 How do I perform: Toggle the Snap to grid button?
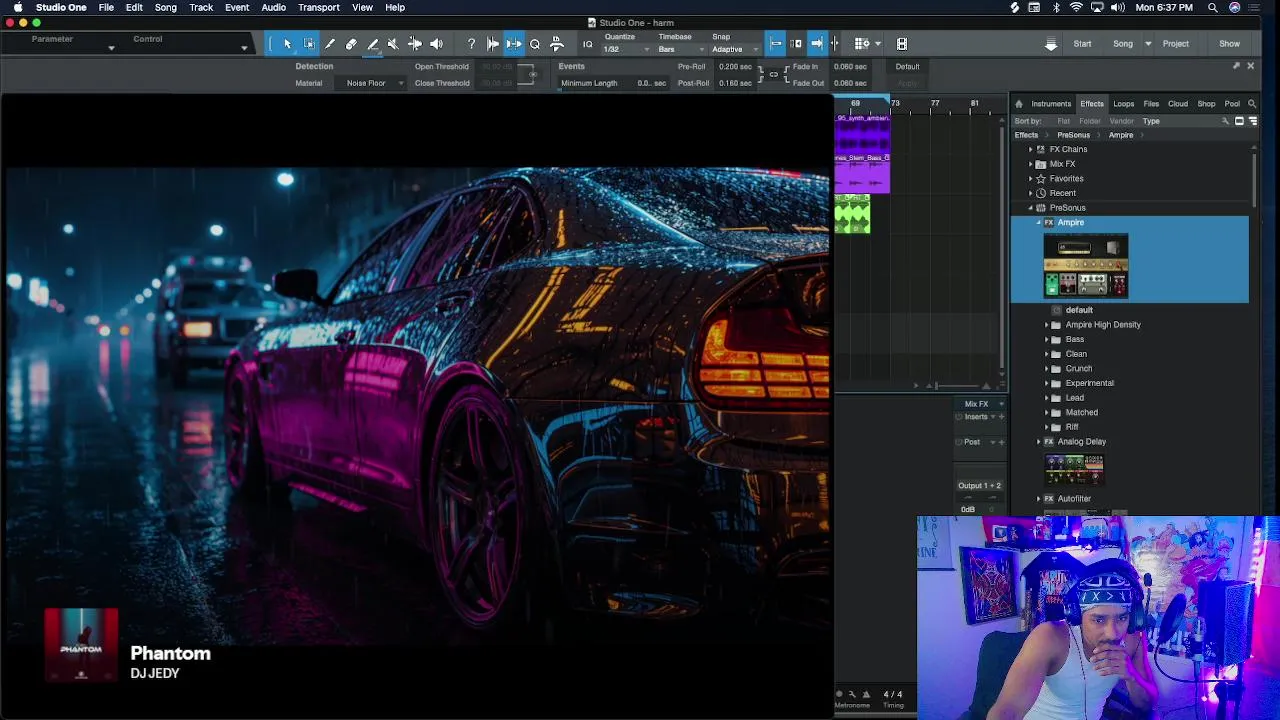point(775,44)
